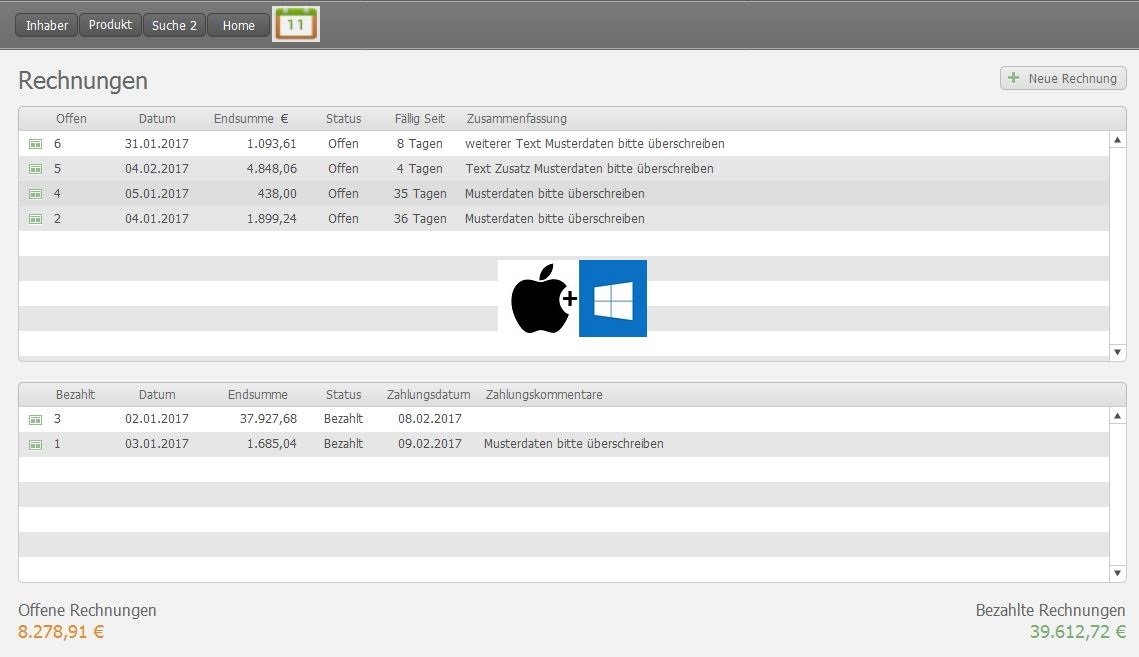Screen dimensions: 1139x657
Task: Create a new invoice with Neue Rechnung
Action: (1063, 78)
